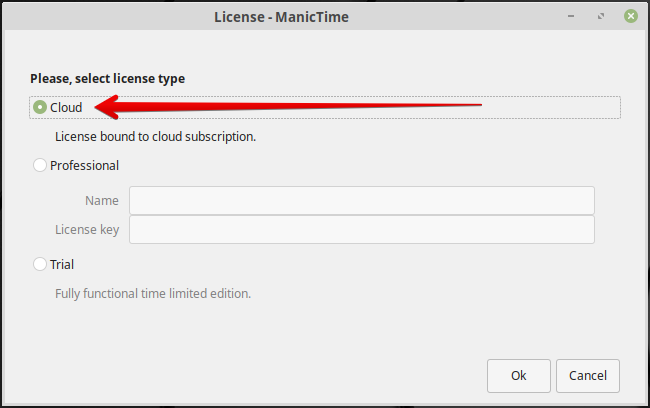
Task: Choose the Professional license radio button
Action: coord(40,165)
